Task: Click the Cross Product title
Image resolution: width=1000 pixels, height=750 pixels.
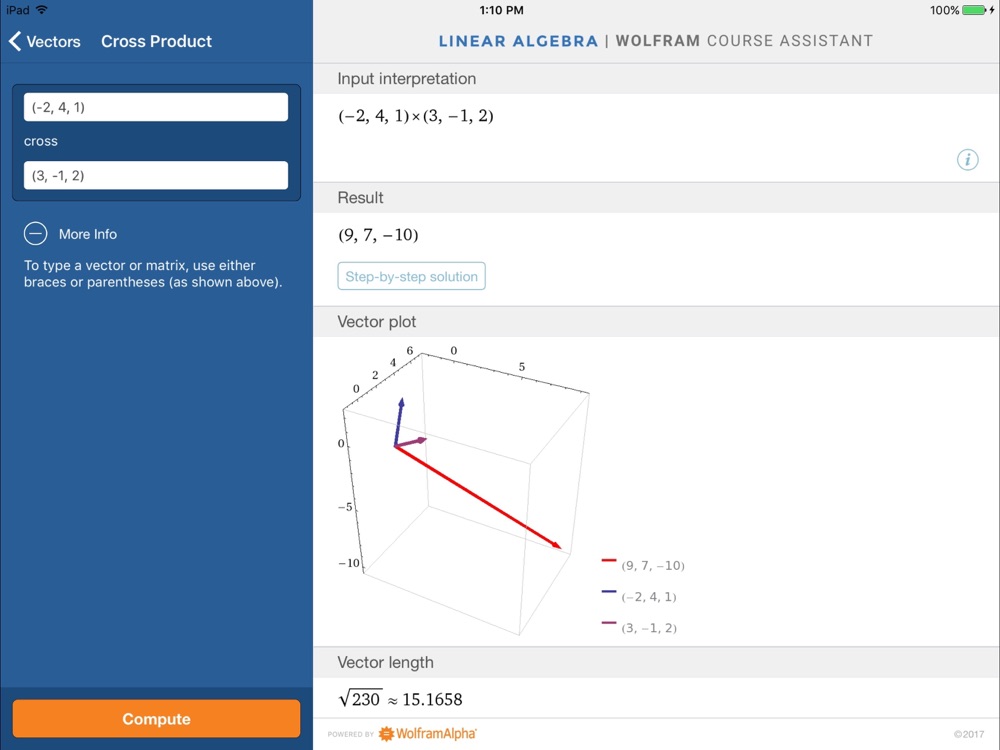Action: point(156,41)
